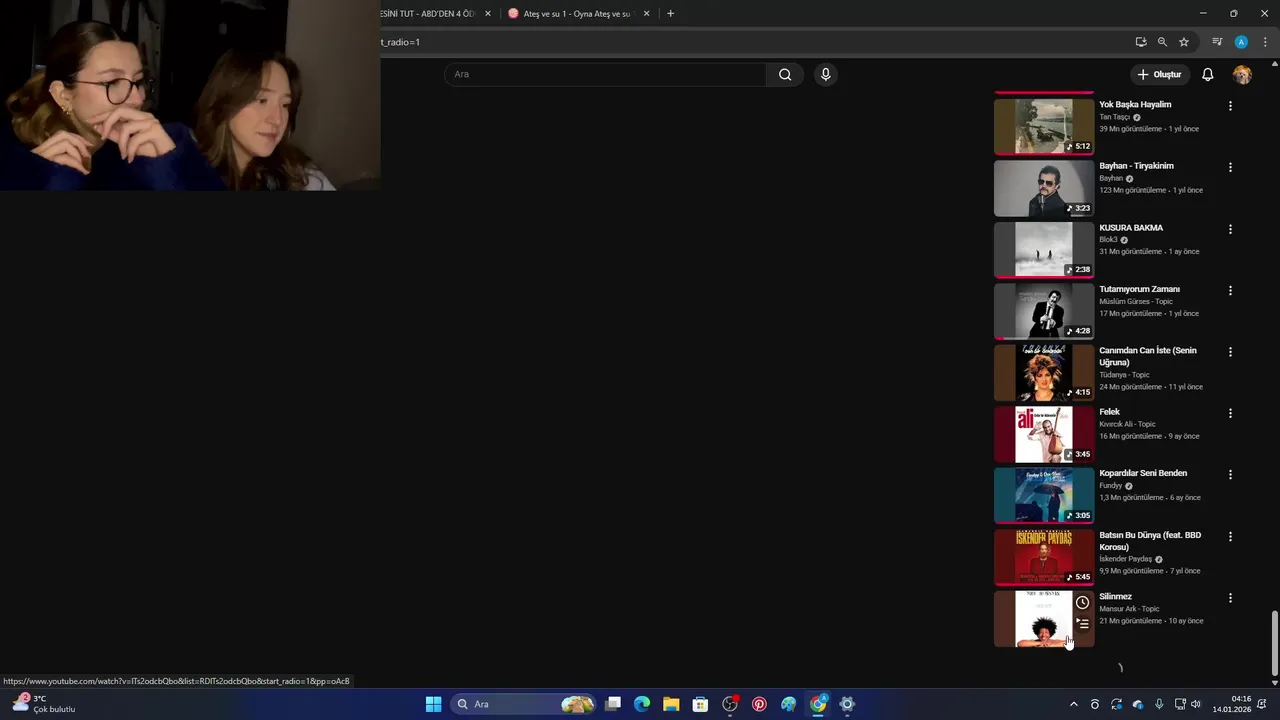Open Chrome media controls icon
Screen dimensions: 1280x720
click(1217, 42)
